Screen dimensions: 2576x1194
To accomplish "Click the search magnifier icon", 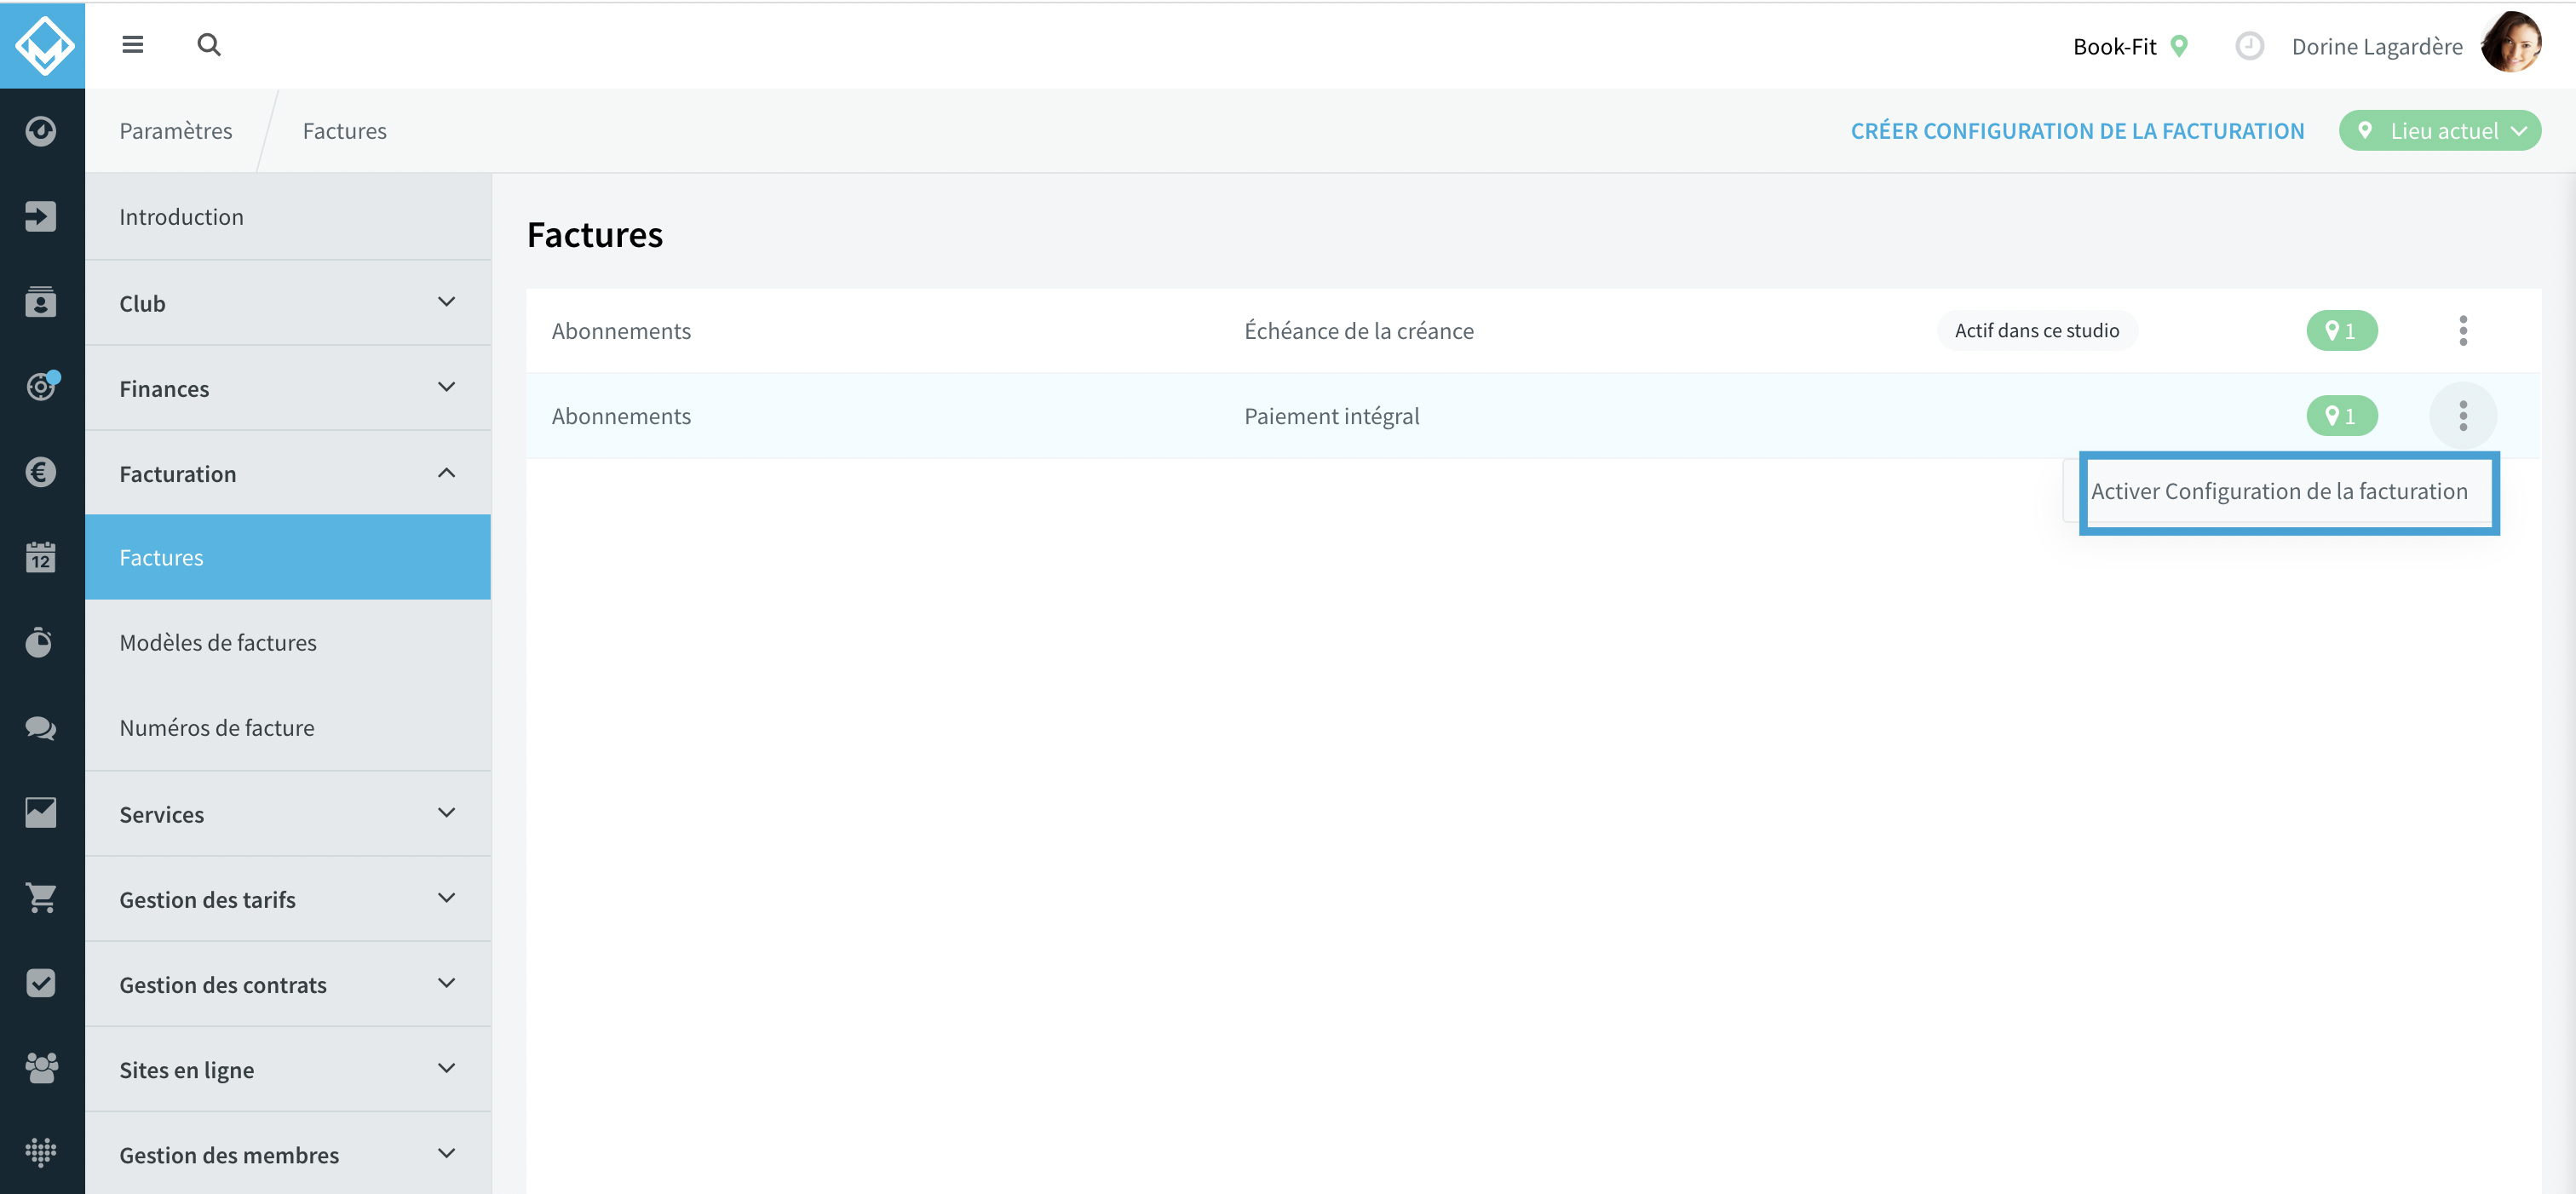I will 208,44.
